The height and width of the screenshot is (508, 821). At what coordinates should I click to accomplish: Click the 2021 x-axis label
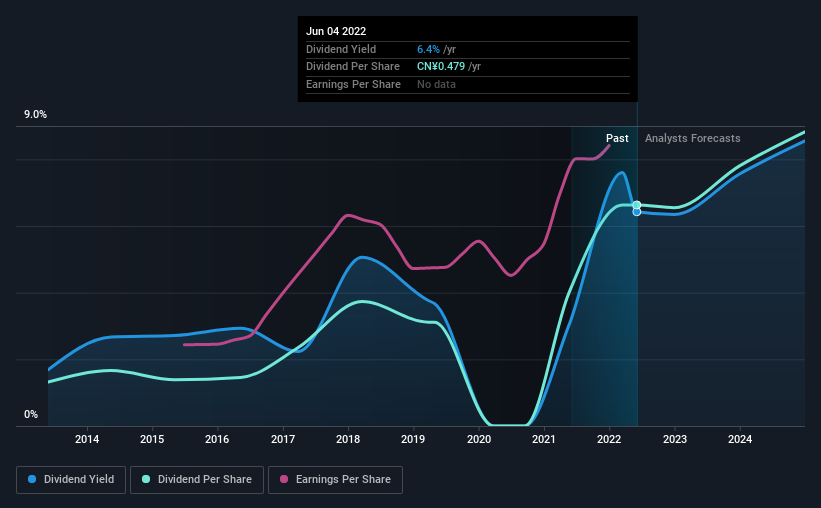click(x=543, y=439)
